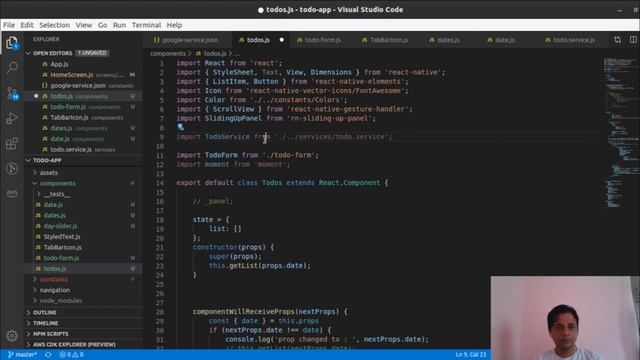Open the Source Control view

(x=12, y=93)
